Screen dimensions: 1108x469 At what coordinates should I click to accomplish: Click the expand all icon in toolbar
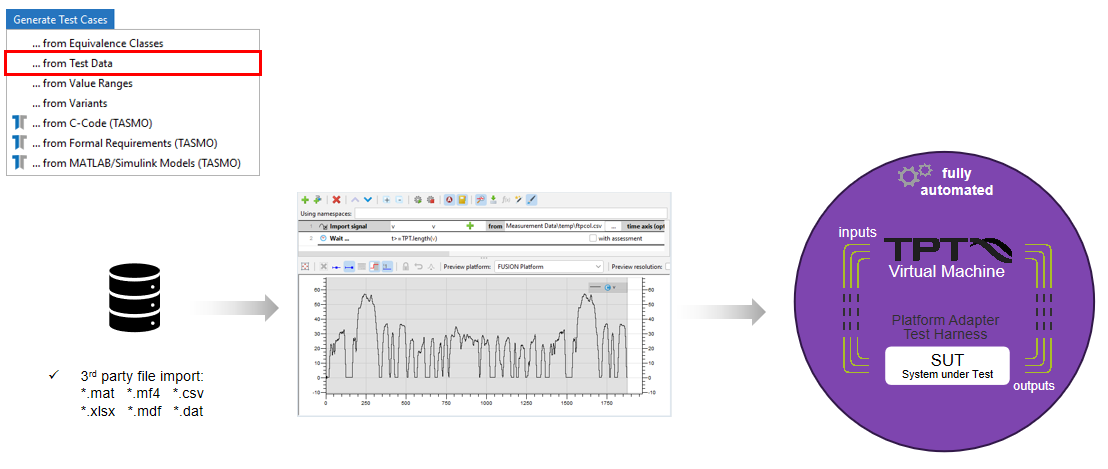point(387,200)
